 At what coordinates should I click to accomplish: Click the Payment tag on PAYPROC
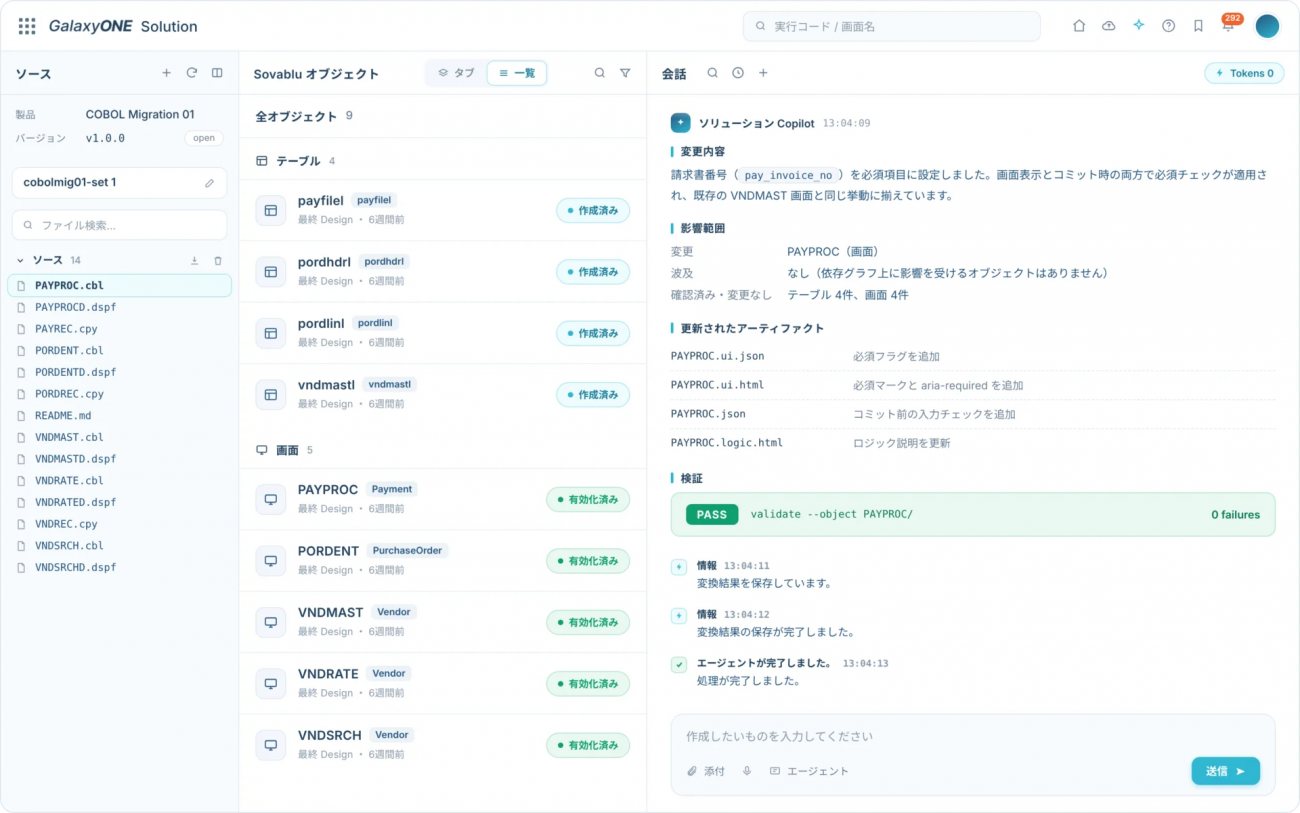[392, 489]
